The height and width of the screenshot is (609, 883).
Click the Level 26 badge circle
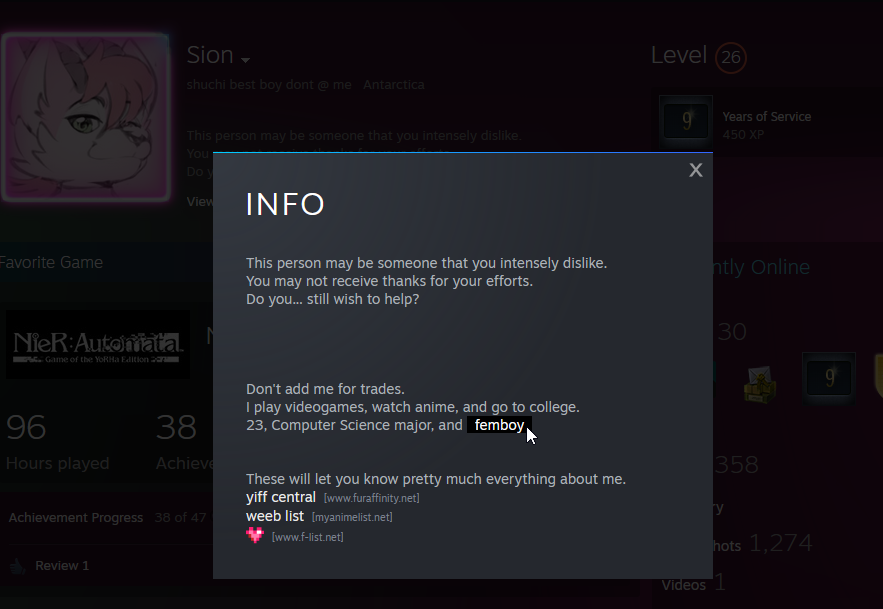click(730, 57)
